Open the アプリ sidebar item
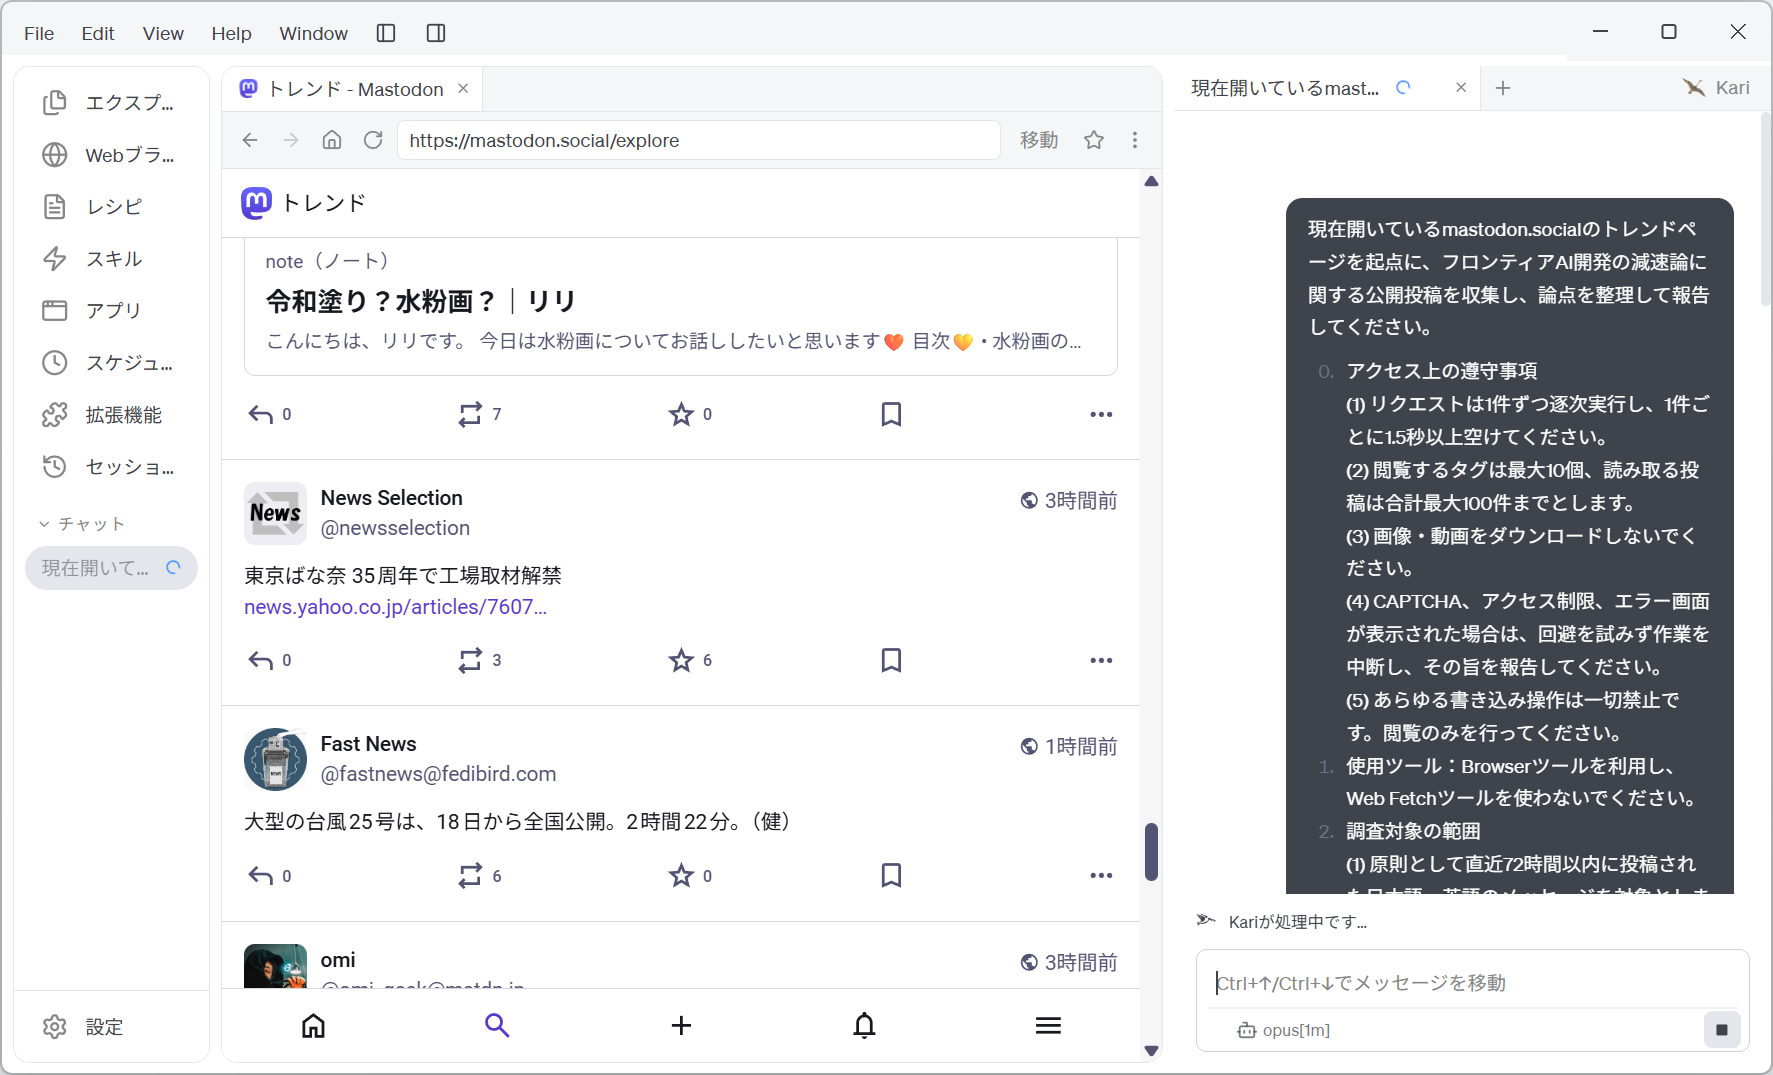 click(x=111, y=310)
